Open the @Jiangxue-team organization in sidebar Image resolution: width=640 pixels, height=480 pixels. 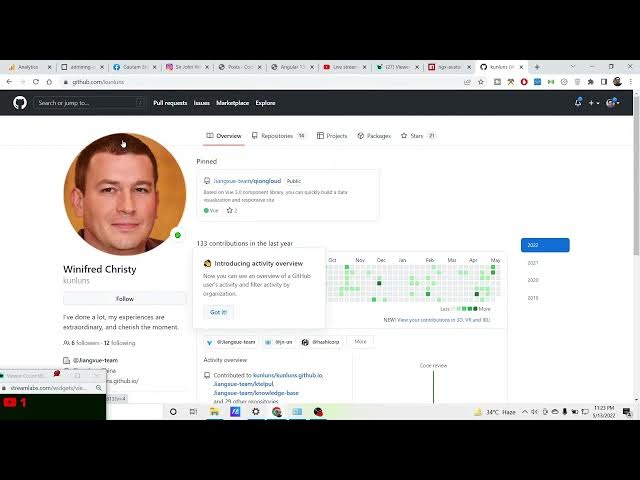click(95, 360)
